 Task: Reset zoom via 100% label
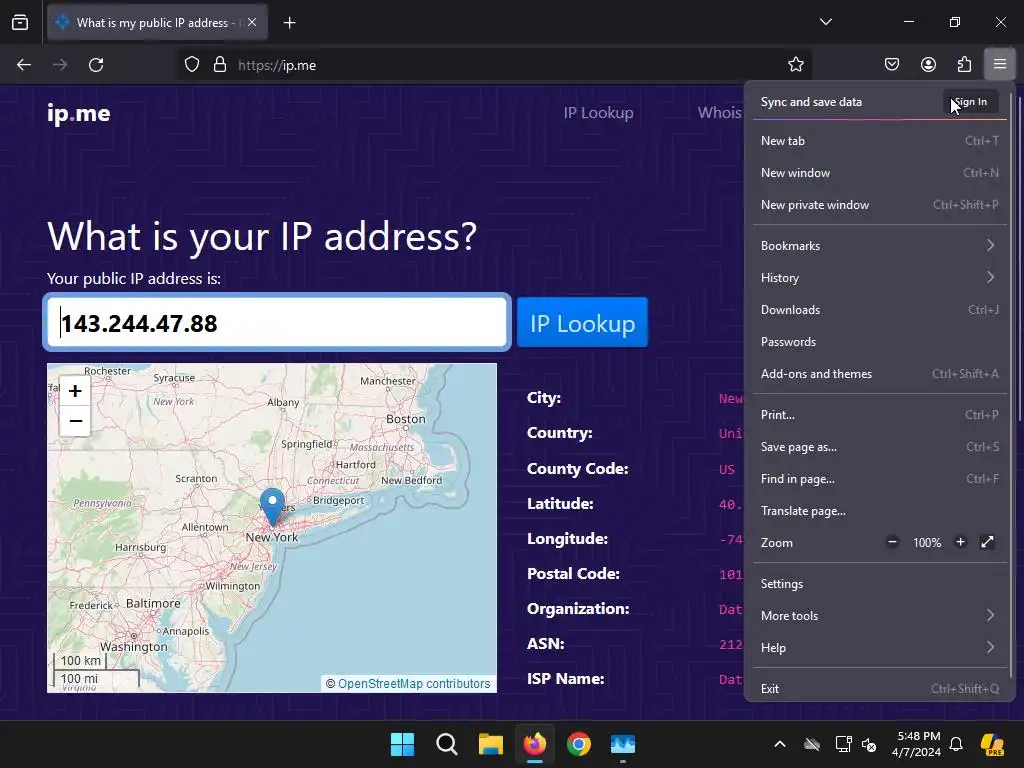[x=927, y=543]
